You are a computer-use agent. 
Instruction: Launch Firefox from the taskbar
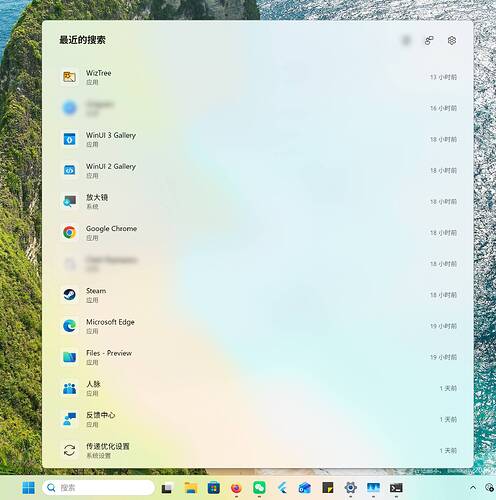(x=236, y=488)
